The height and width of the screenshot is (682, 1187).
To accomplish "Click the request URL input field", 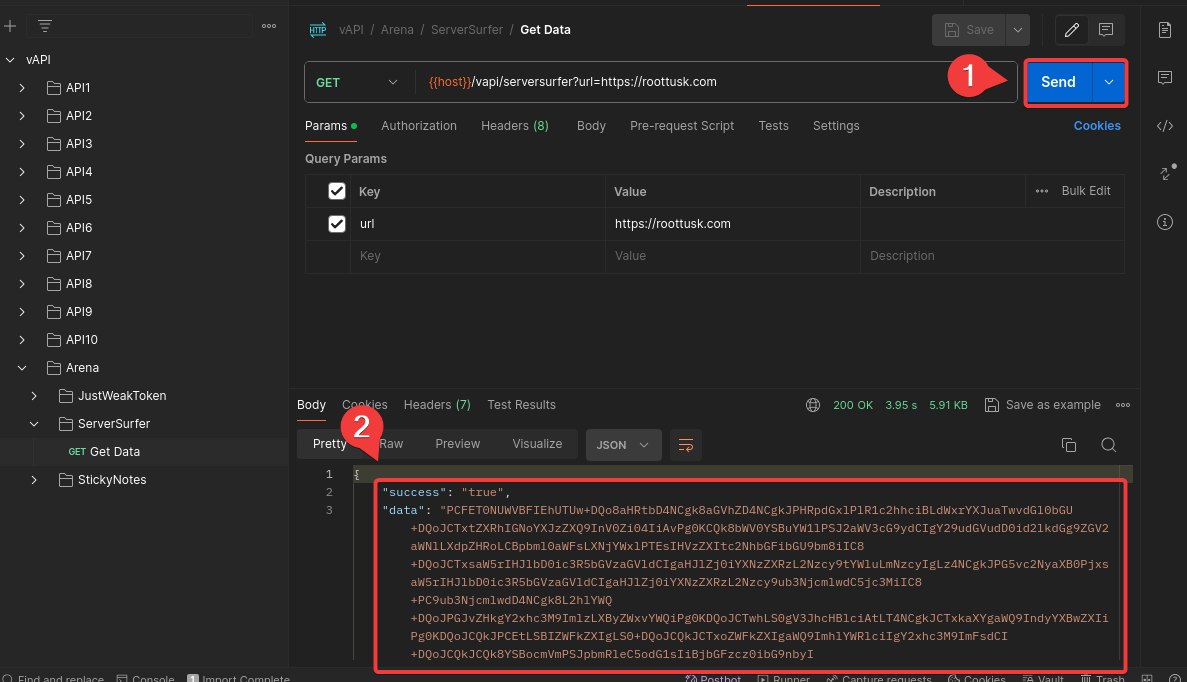I will point(700,82).
